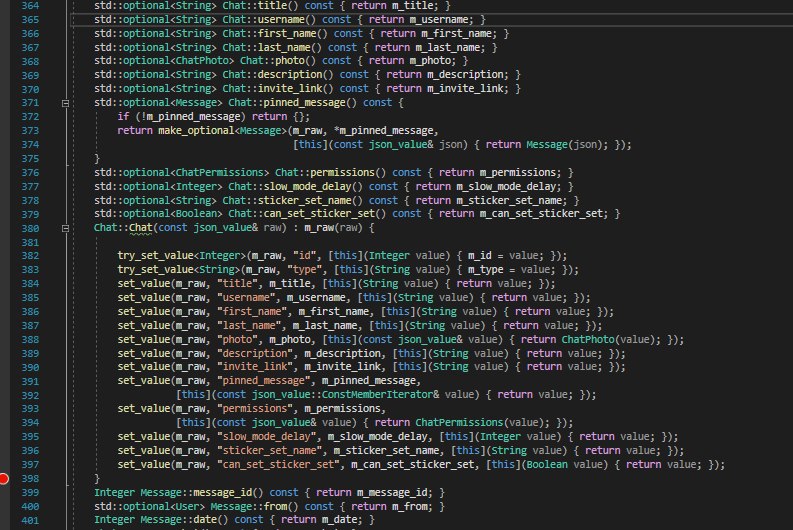The width and height of the screenshot is (793, 530).
Task: Click Message(json) call on line 374
Action: [564, 145]
